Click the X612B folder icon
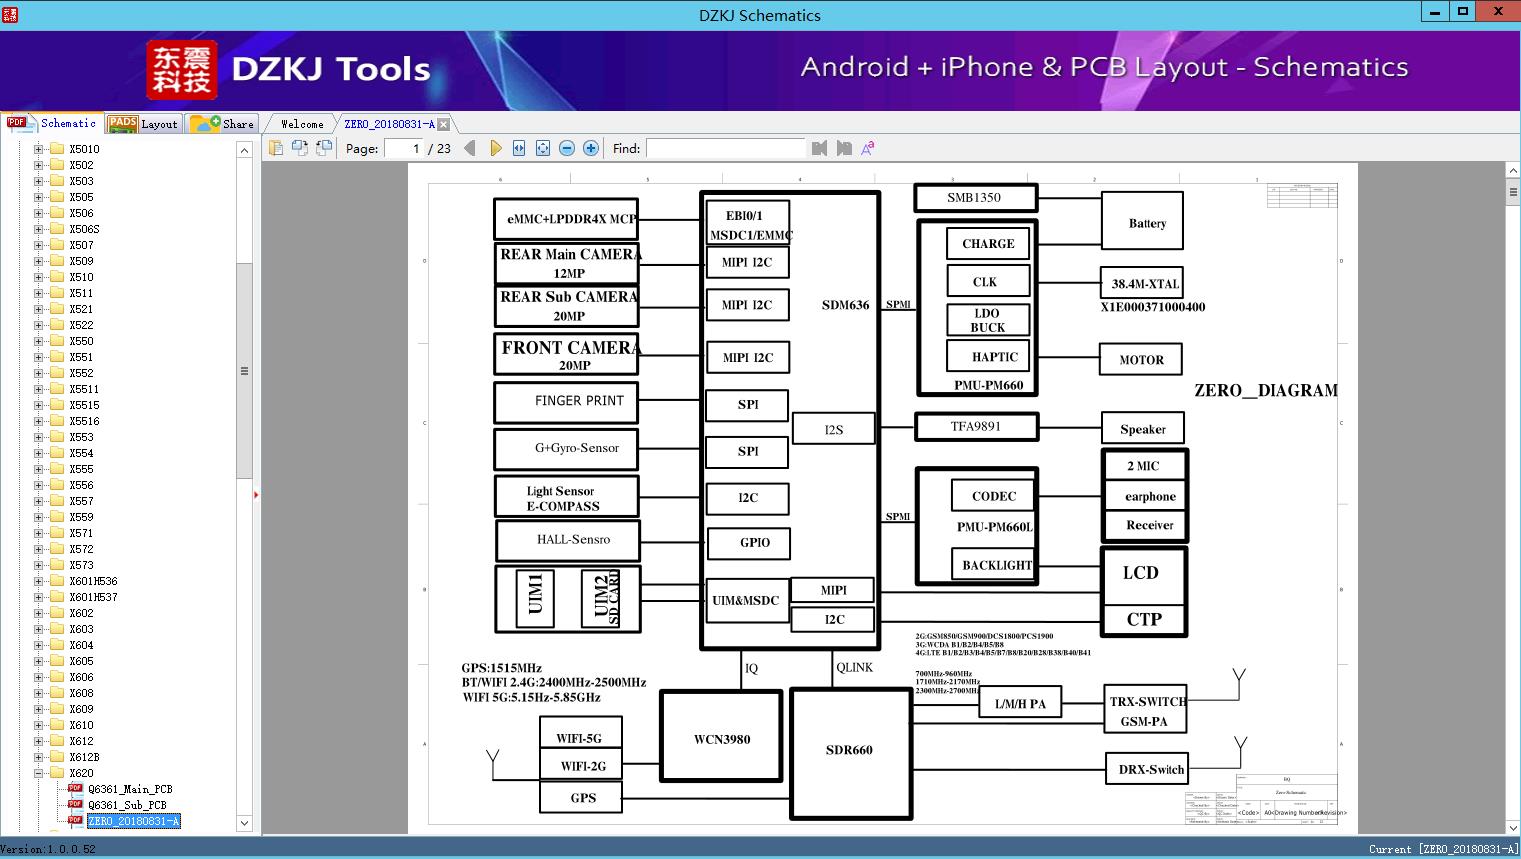Viewport: 1521px width, 859px height. 57,757
